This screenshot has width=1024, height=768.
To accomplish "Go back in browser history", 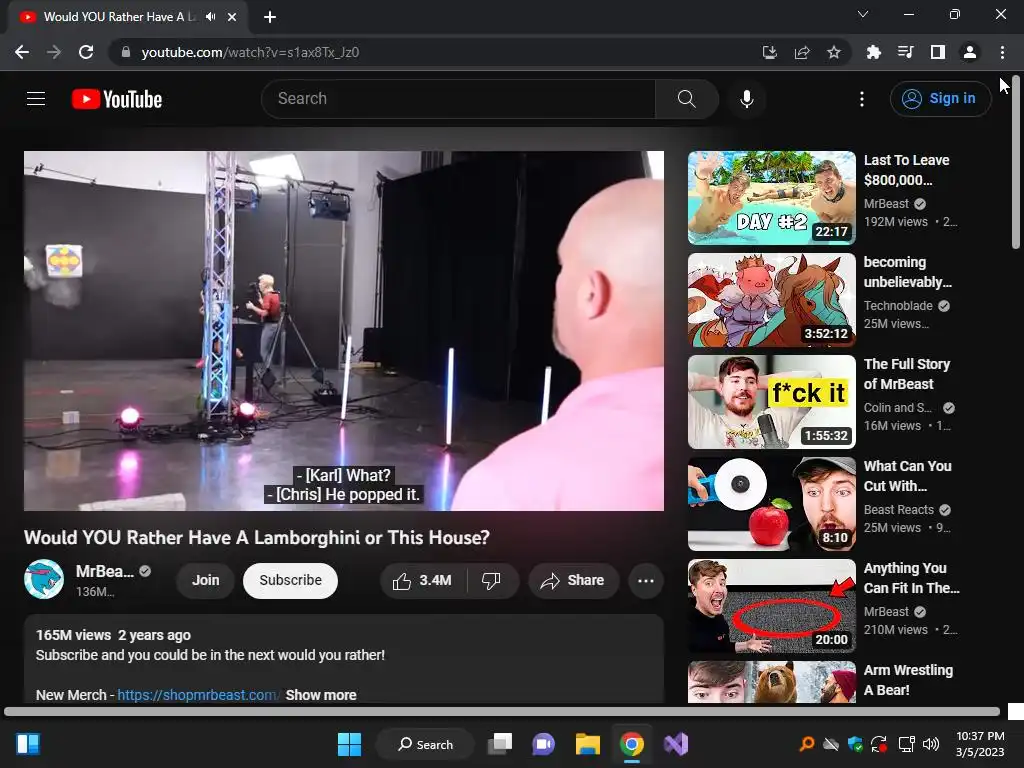I will click(22, 52).
